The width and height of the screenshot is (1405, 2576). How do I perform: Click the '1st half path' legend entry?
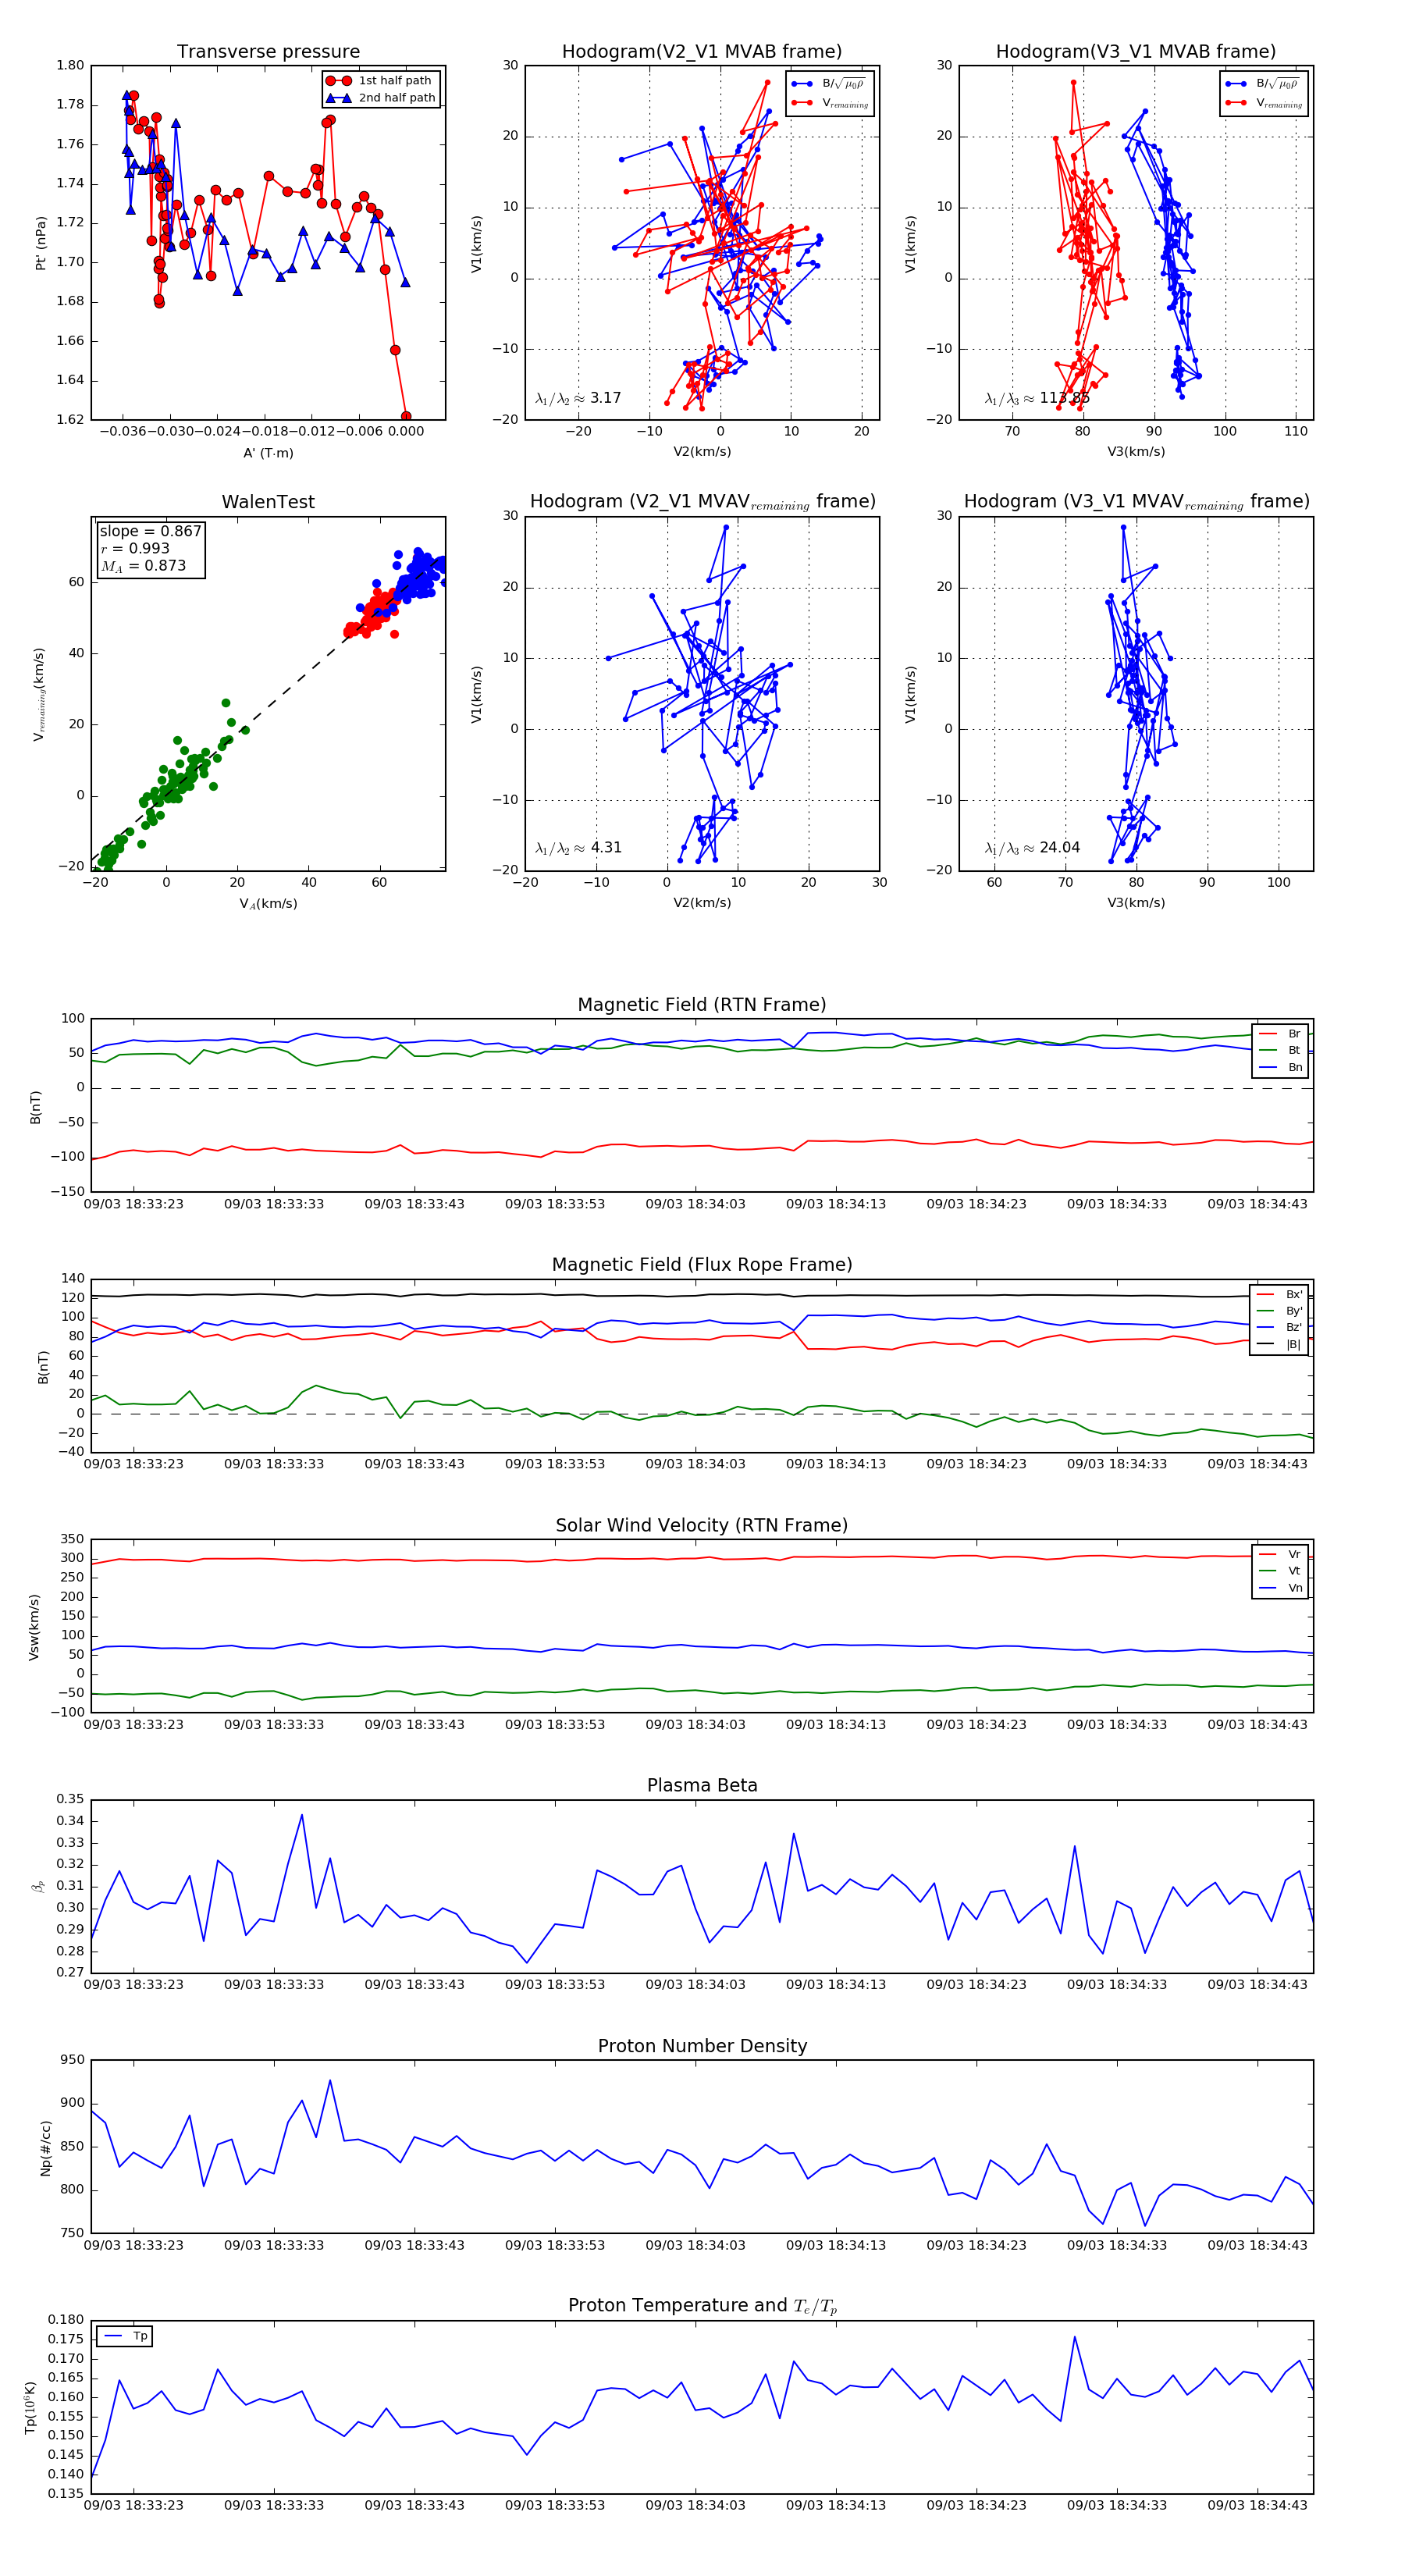pyautogui.click(x=381, y=81)
